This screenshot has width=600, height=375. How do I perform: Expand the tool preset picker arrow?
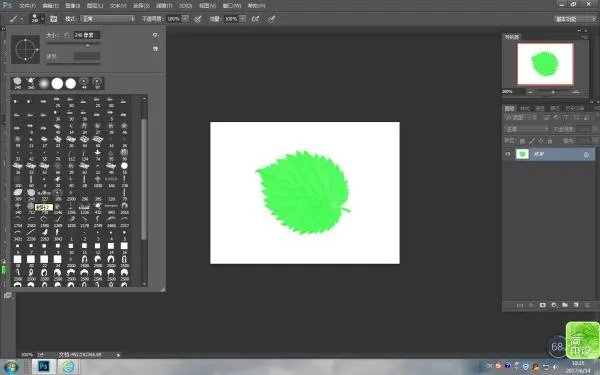pyautogui.click(x=21, y=19)
